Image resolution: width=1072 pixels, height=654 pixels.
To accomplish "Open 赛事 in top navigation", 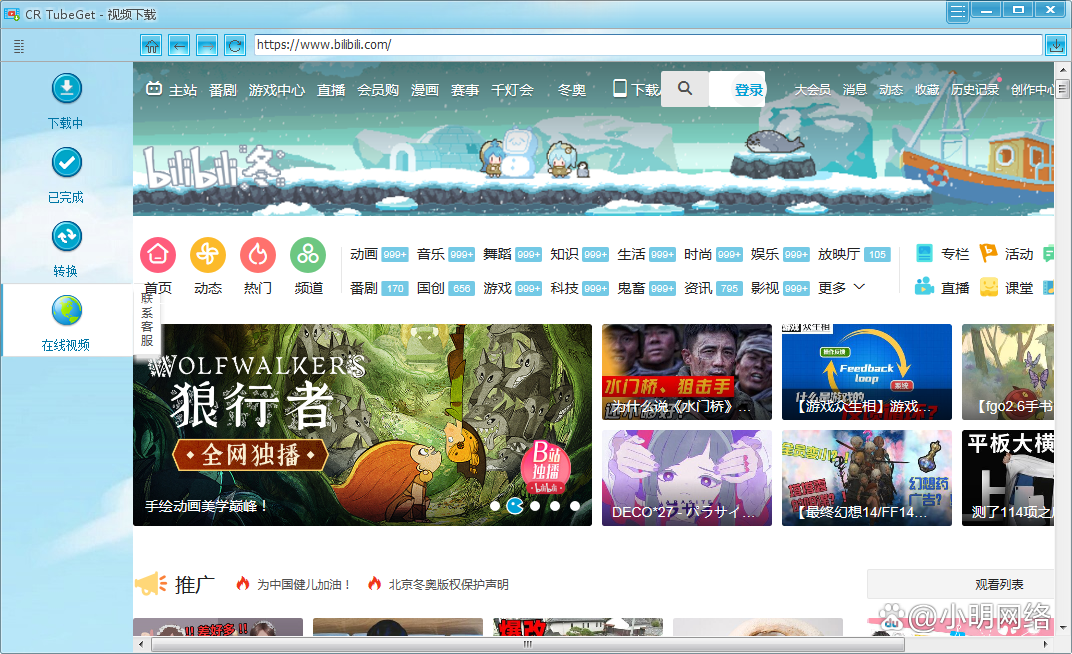I will (x=465, y=90).
